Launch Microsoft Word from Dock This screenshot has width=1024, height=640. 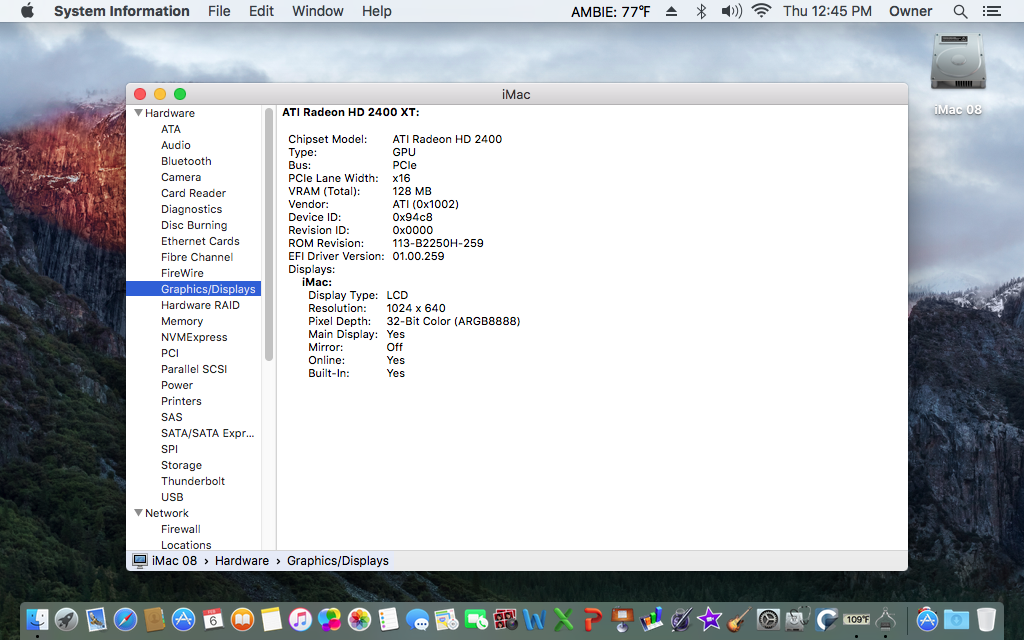(x=534, y=619)
